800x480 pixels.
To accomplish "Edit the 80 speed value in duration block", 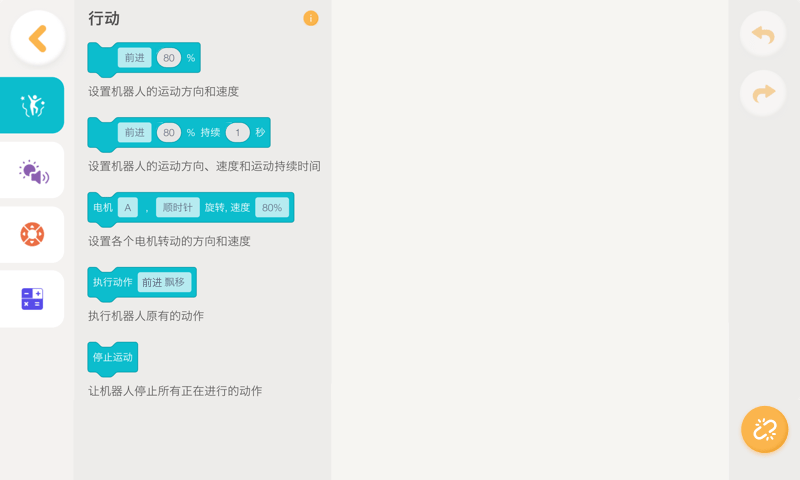I will (x=169, y=132).
